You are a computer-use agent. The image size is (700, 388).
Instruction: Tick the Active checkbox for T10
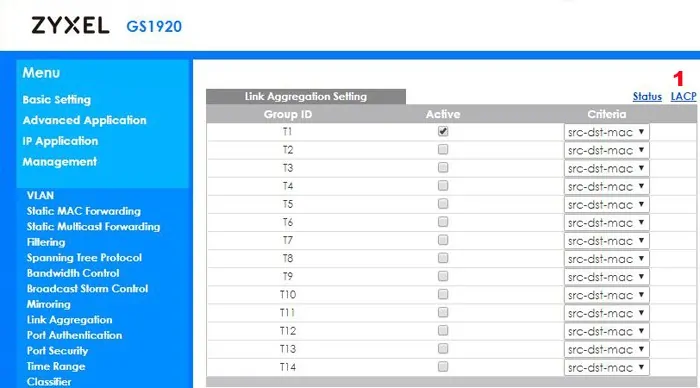pos(443,294)
